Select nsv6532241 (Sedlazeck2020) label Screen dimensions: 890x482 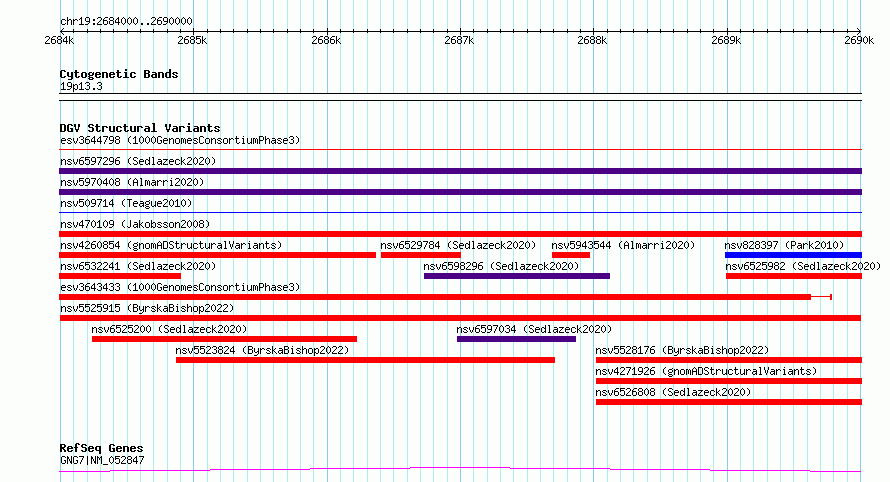(138, 266)
